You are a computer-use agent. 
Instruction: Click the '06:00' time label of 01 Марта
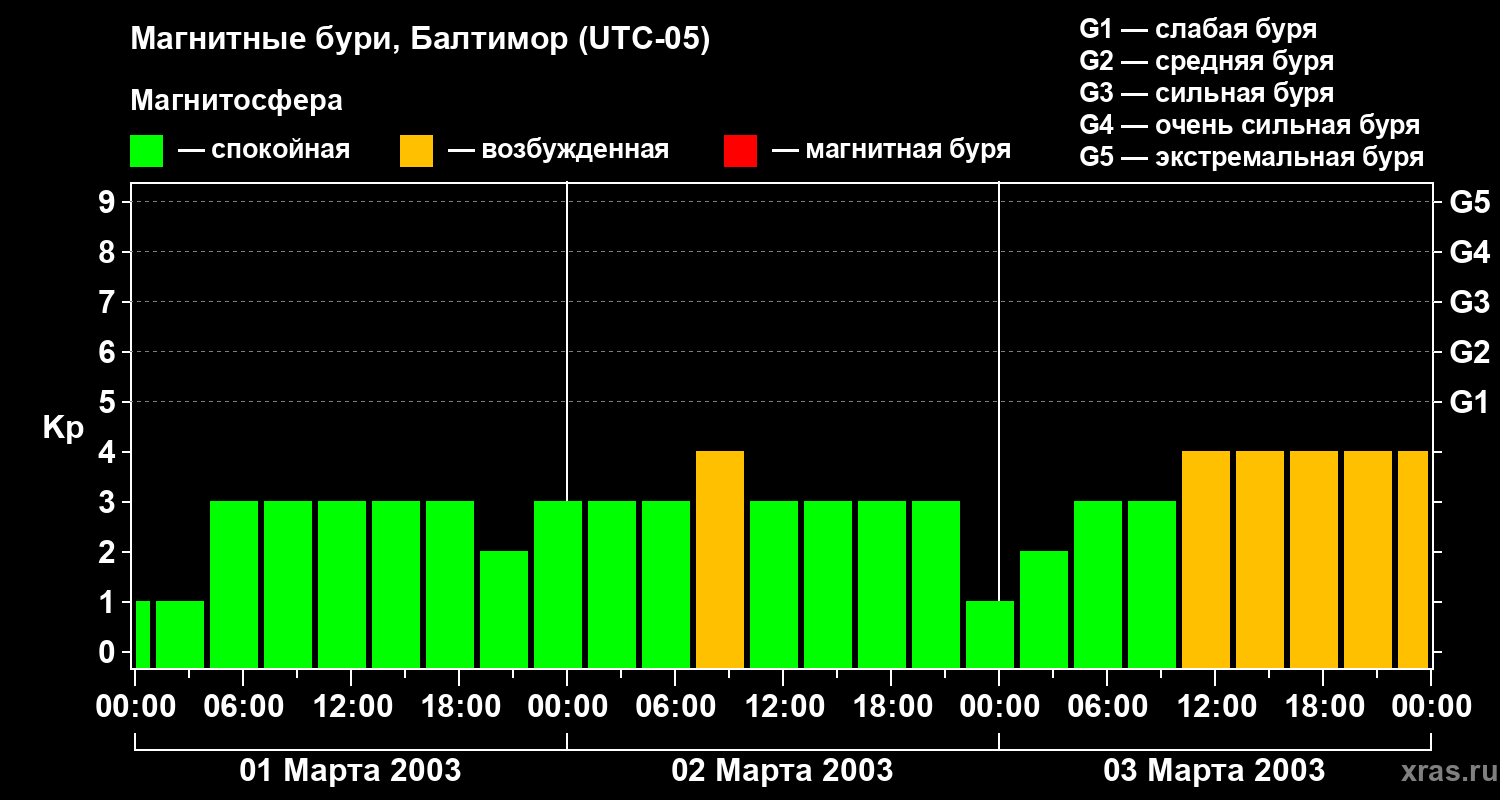point(242,707)
